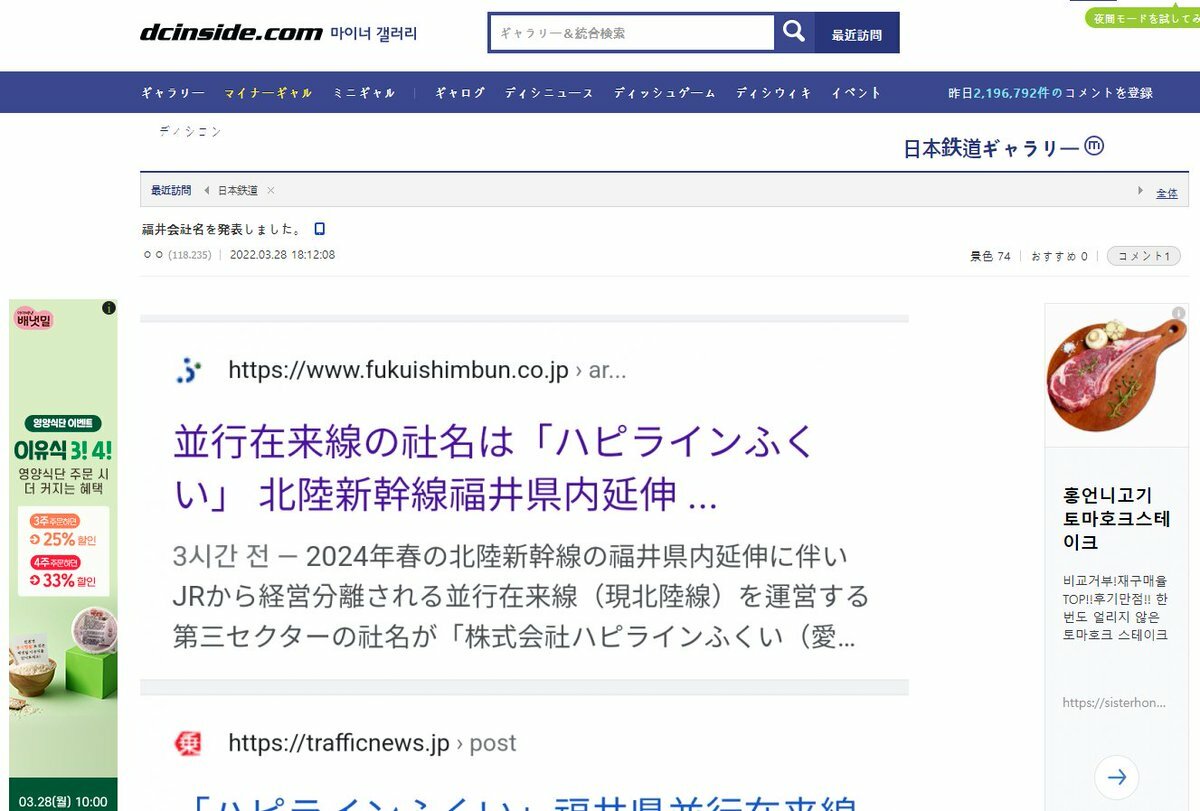The width and height of the screenshot is (1200, 811).
Task: Toggle night mode with the green button
Action: 1143,18
